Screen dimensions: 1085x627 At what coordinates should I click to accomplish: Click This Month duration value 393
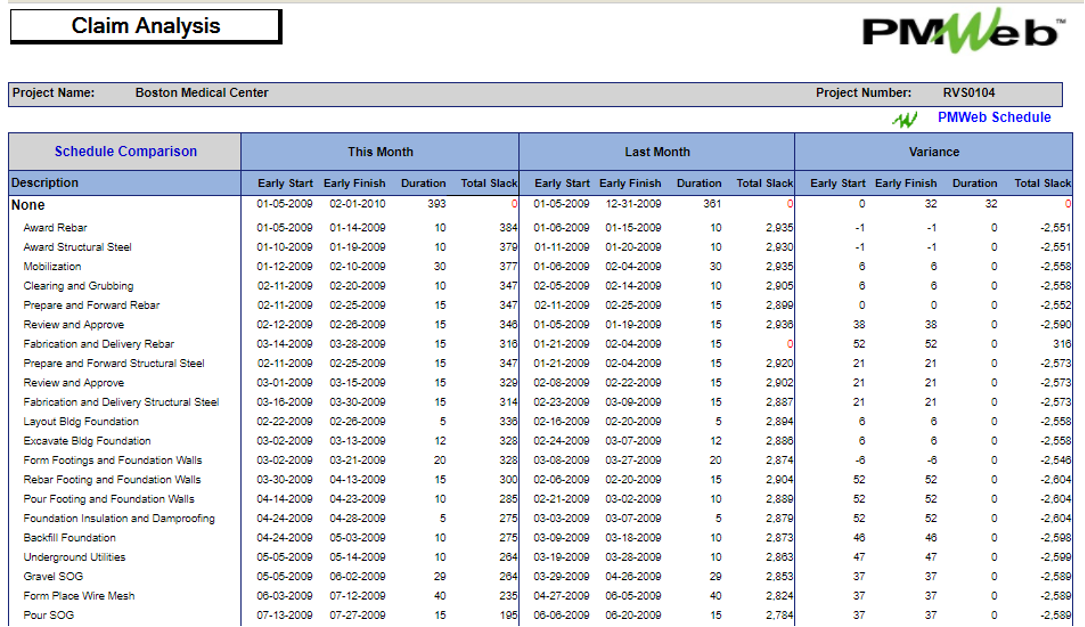point(437,204)
